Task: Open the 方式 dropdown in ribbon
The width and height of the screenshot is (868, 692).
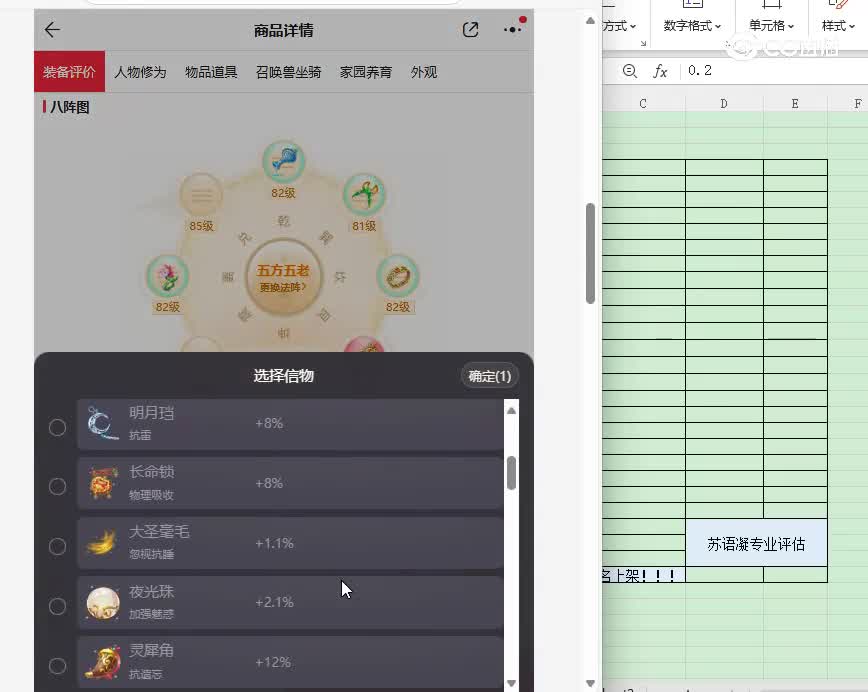Action: click(x=620, y=25)
